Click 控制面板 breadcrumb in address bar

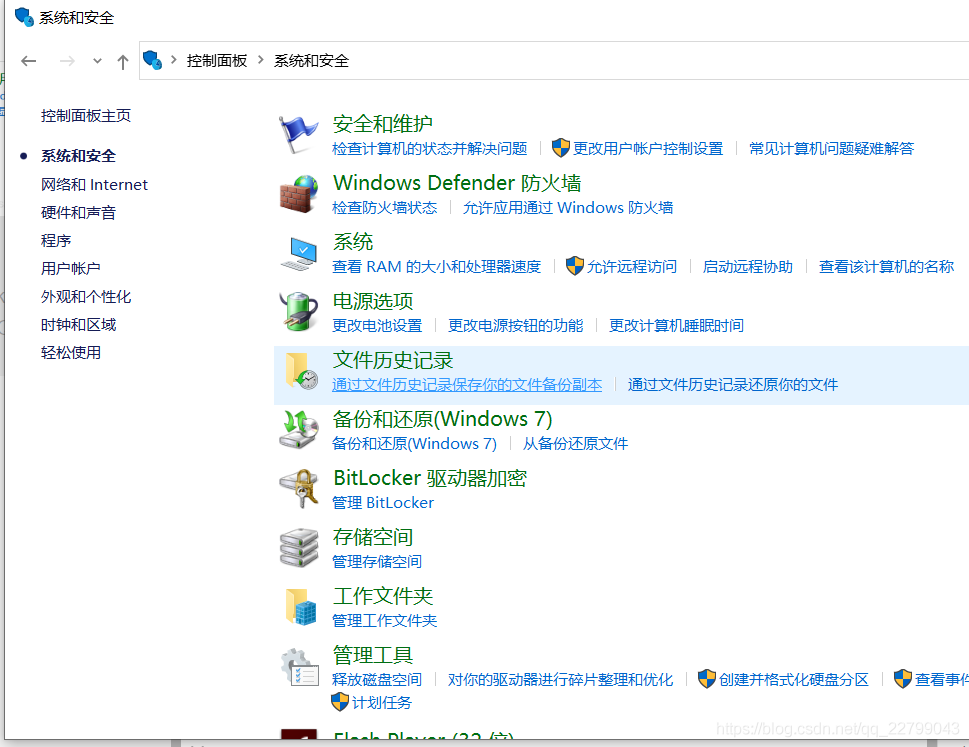click(x=217, y=61)
